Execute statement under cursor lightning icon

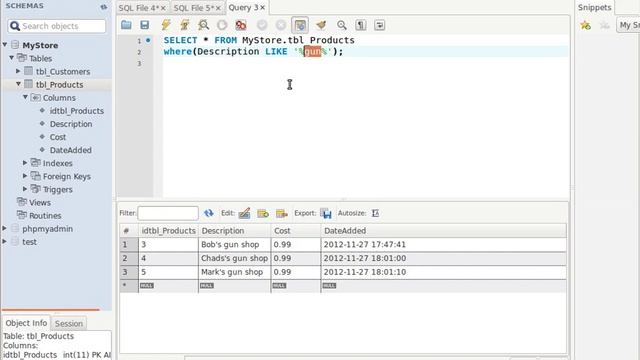tap(184, 25)
